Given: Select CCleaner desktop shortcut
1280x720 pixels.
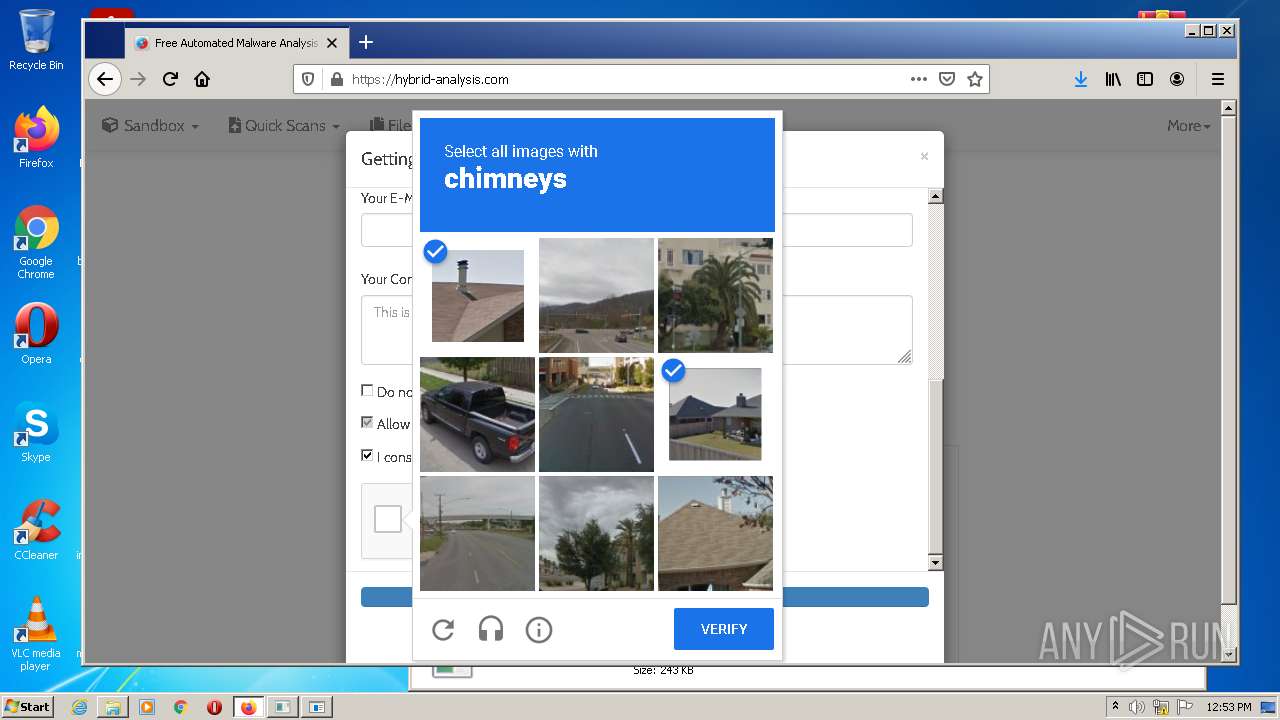Looking at the screenshot, I should 36,530.
